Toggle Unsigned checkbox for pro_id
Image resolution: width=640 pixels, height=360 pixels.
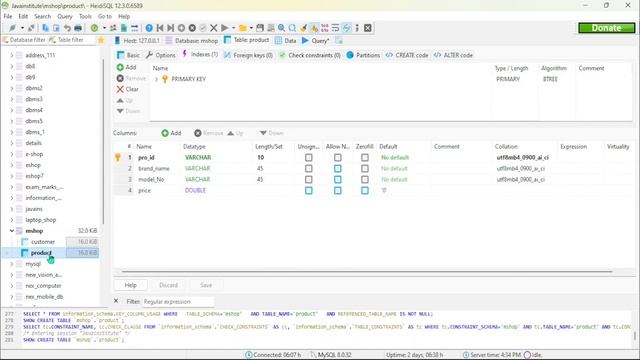tap(309, 157)
